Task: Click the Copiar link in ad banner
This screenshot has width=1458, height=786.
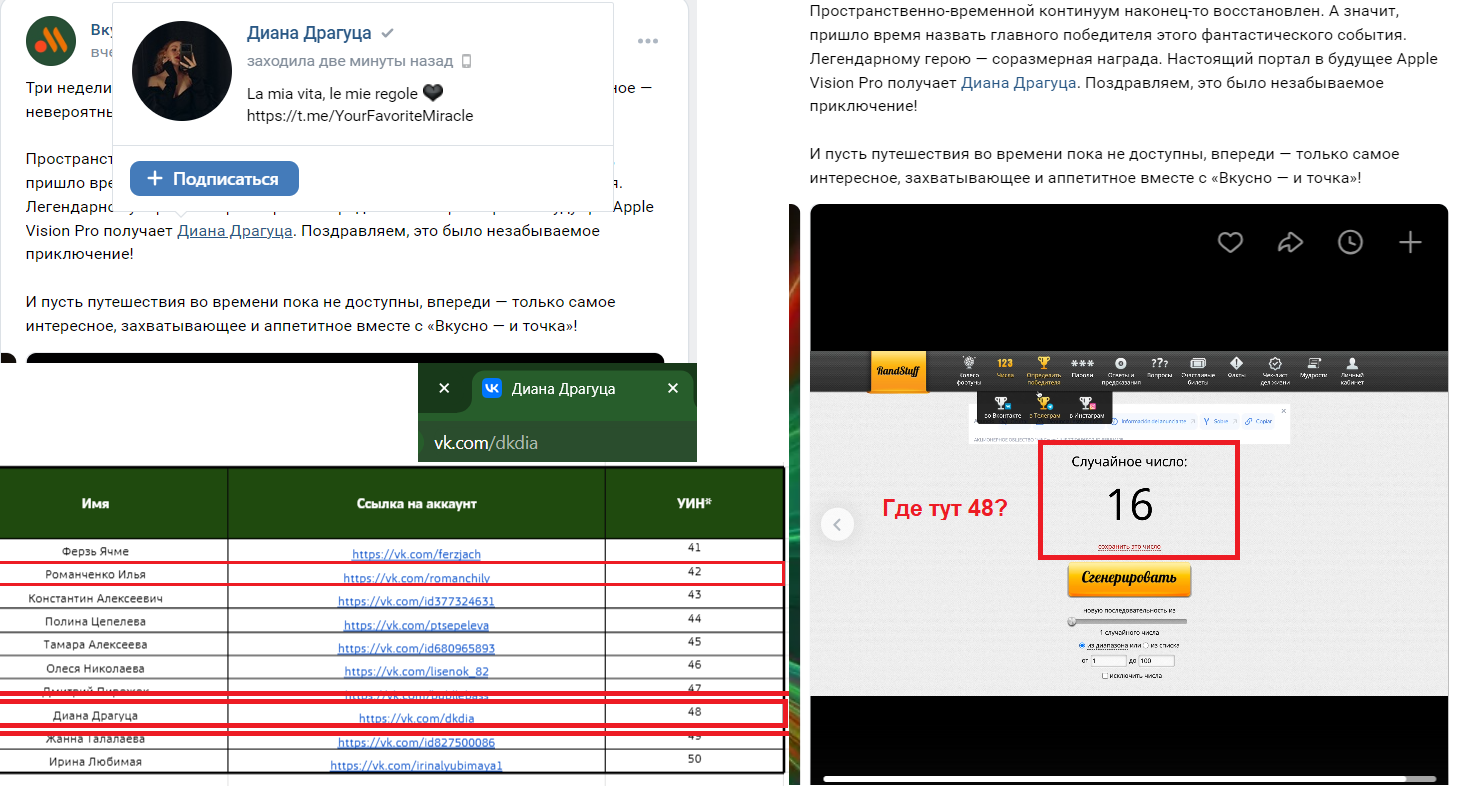Action: [1258, 421]
